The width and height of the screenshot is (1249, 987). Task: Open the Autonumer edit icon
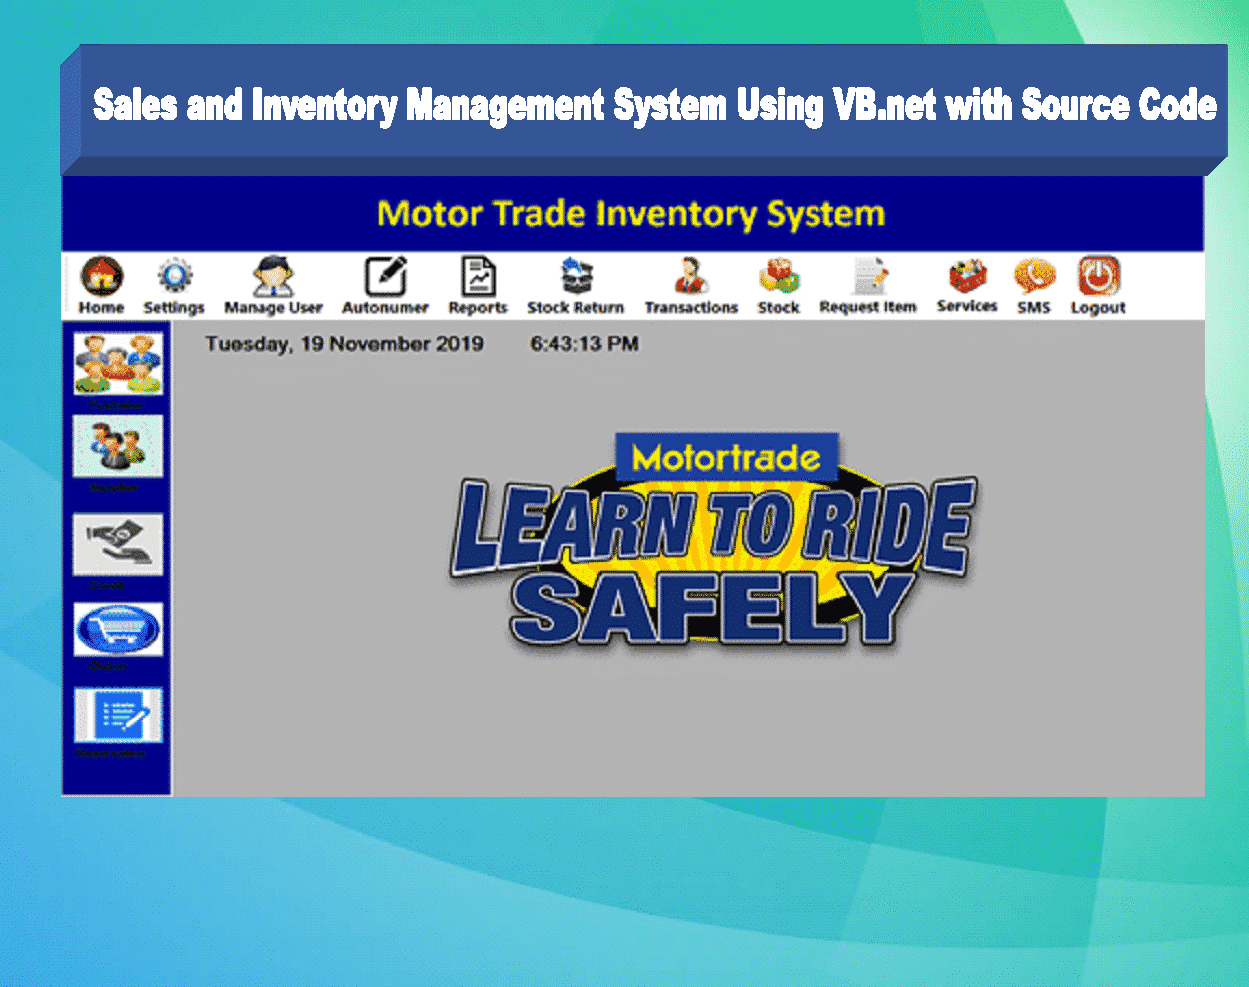point(385,277)
